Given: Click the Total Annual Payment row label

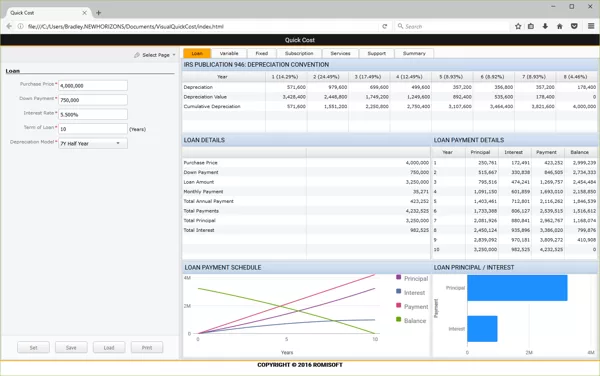Looking at the screenshot, I should coord(209,201).
